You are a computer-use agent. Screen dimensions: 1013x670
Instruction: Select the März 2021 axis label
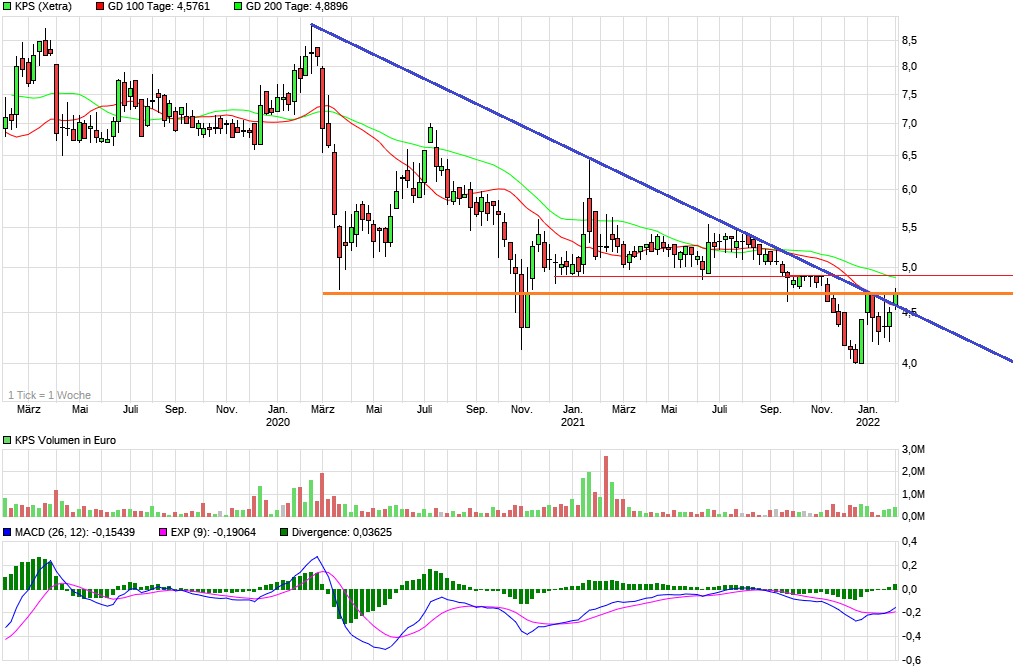pos(623,409)
